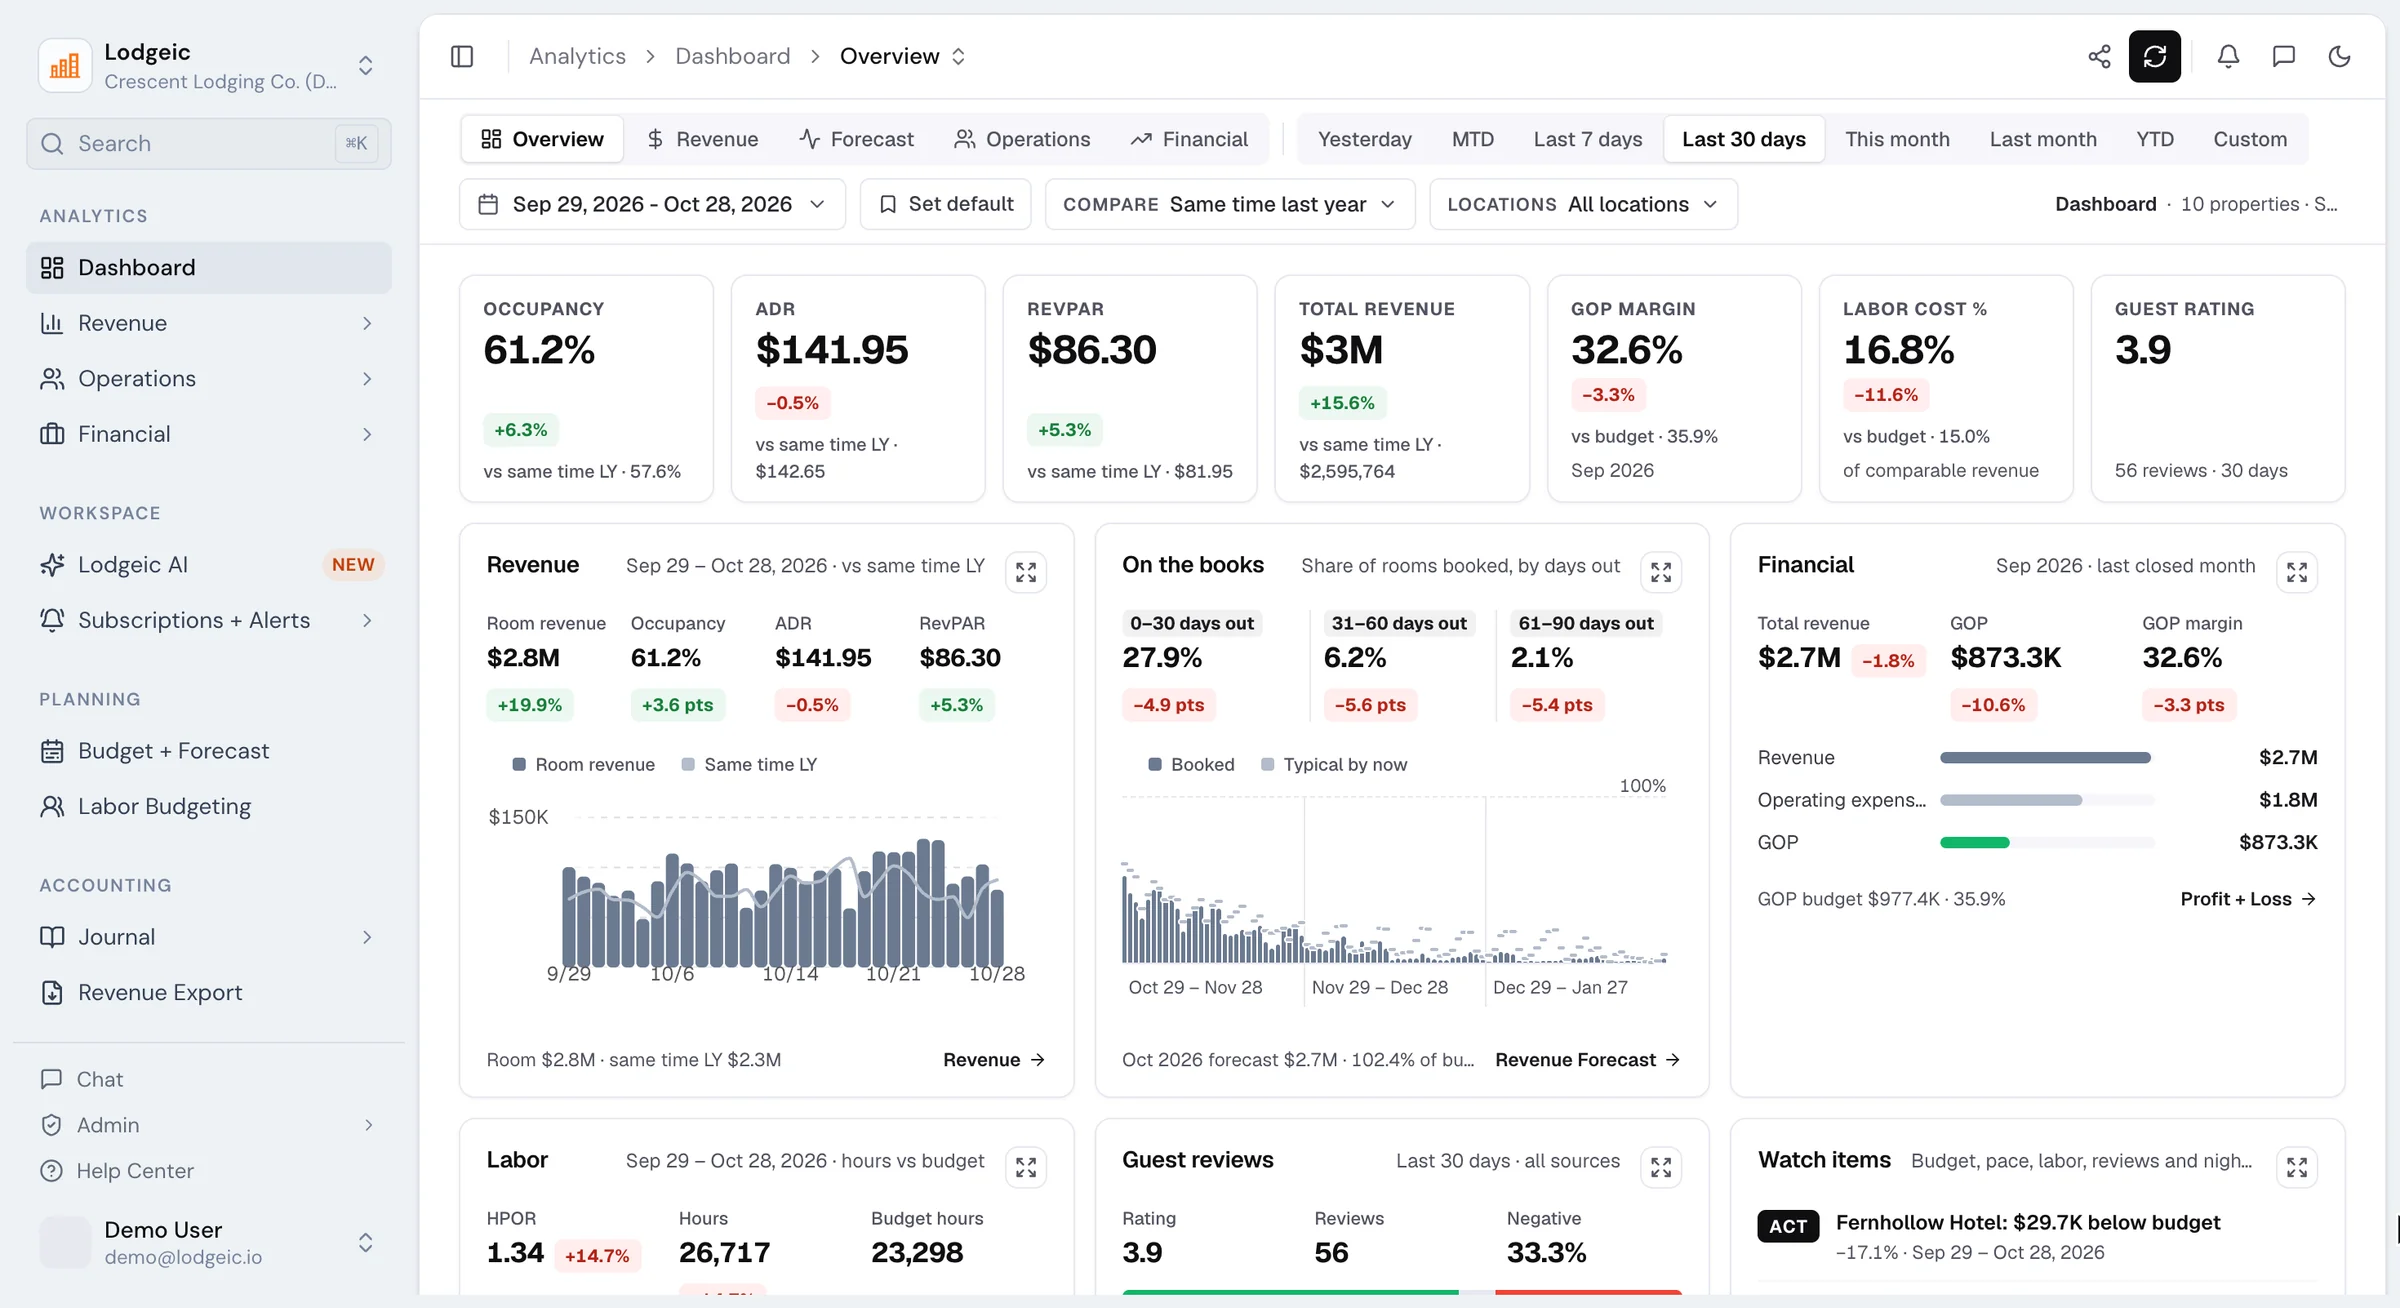This screenshot has height=1308, width=2400.
Task: Click the GOP green progress bar
Action: point(1974,842)
